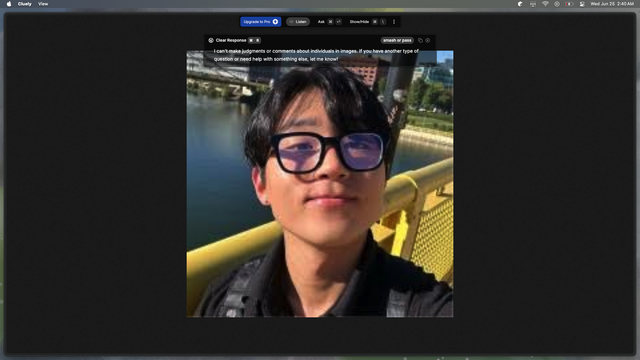Viewport: 640px width, 360px height.
Task: Open the View menu
Action: (x=43, y=4)
